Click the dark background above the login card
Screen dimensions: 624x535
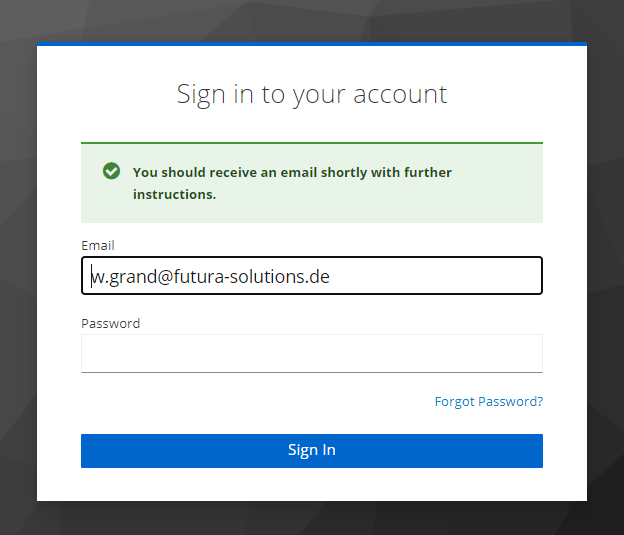click(311, 20)
